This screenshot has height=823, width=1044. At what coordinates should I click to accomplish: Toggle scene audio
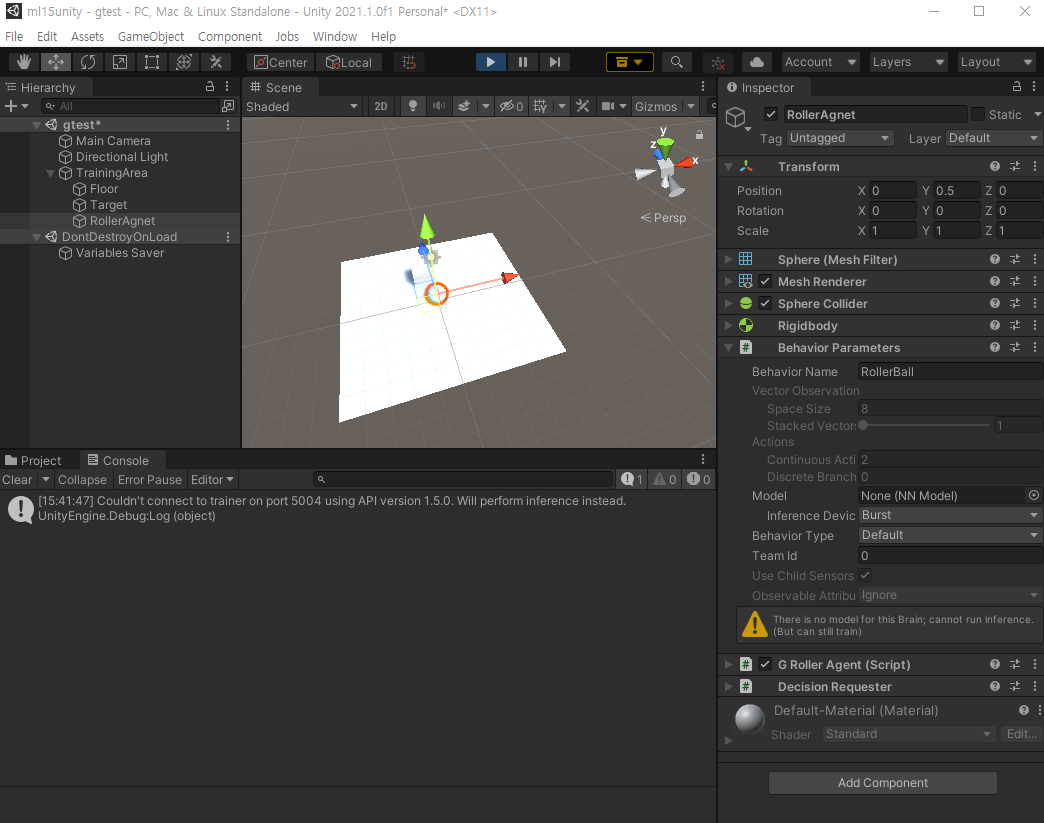point(438,106)
